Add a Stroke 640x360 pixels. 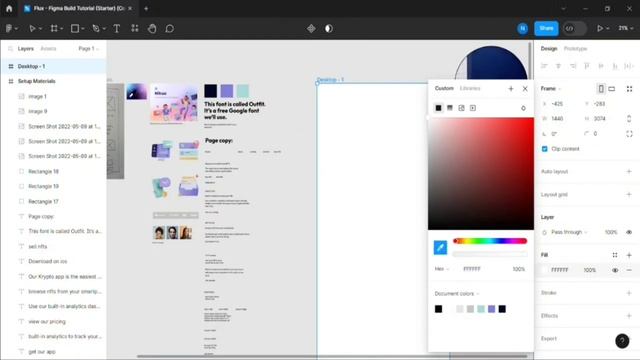point(629,293)
